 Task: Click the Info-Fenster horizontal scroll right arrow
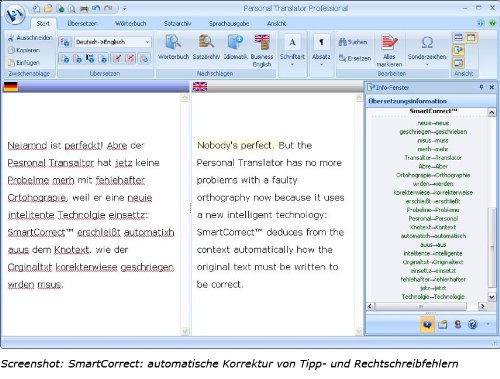click(482, 306)
